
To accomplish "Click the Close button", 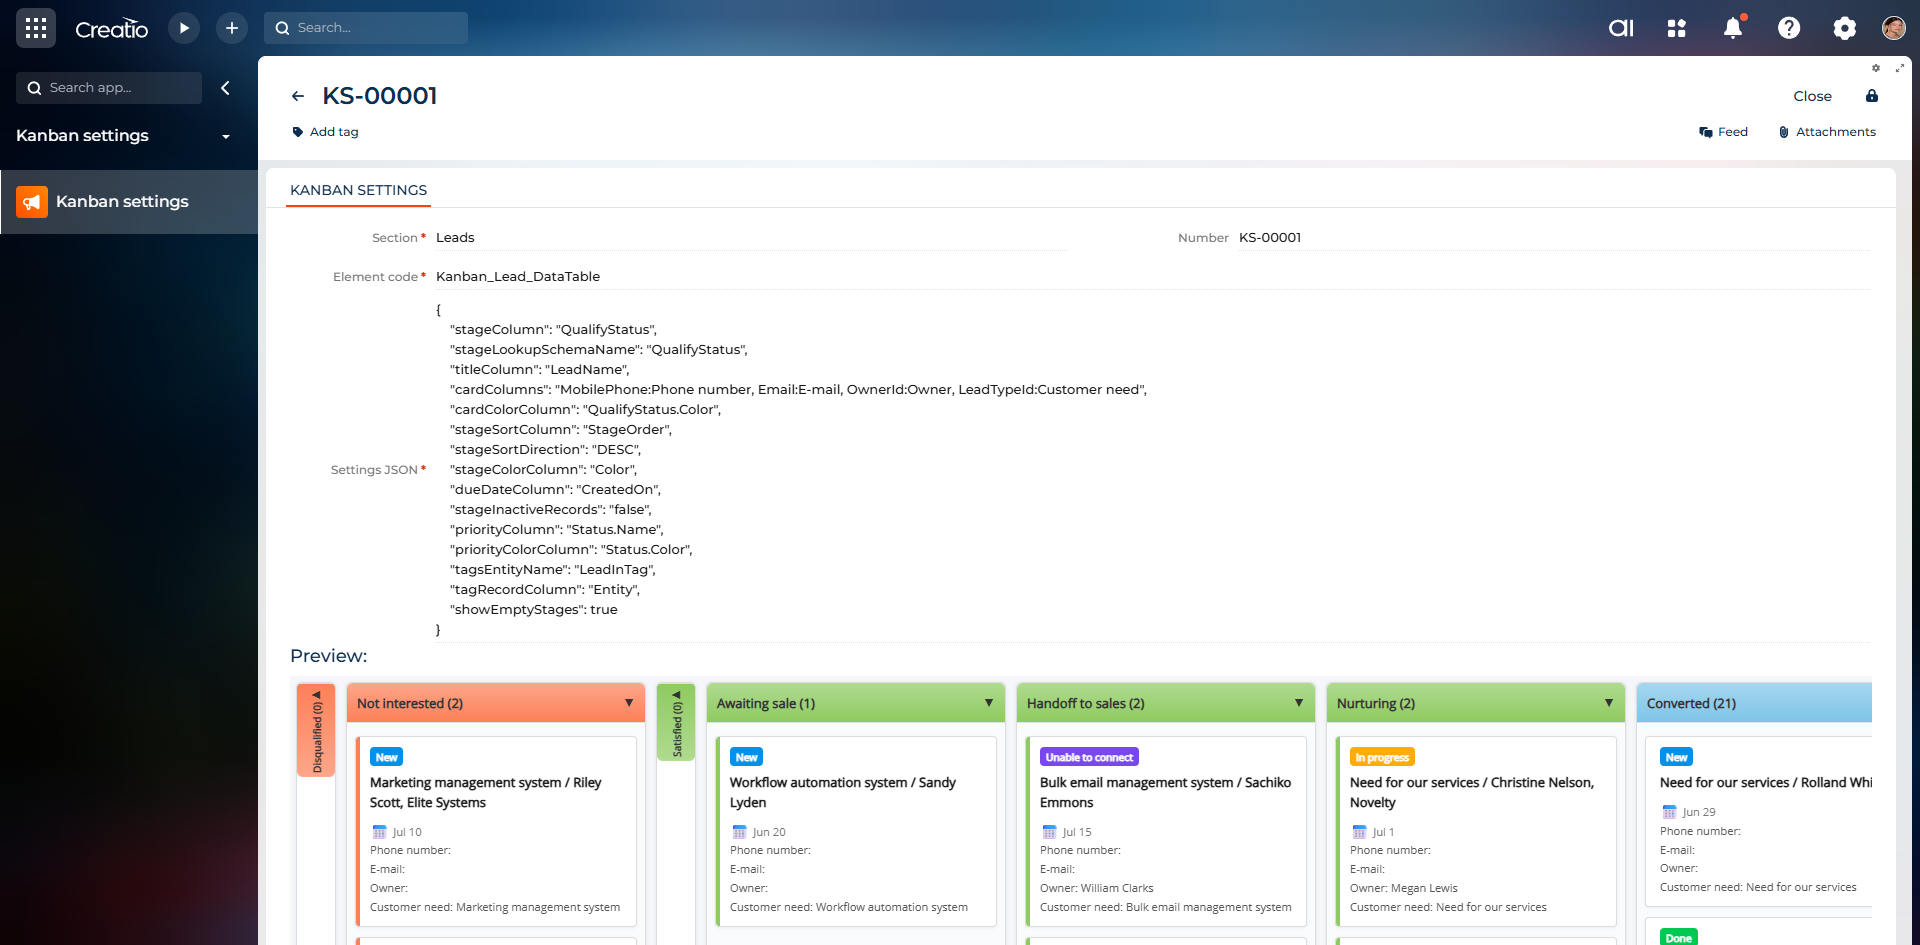I will click(1812, 96).
